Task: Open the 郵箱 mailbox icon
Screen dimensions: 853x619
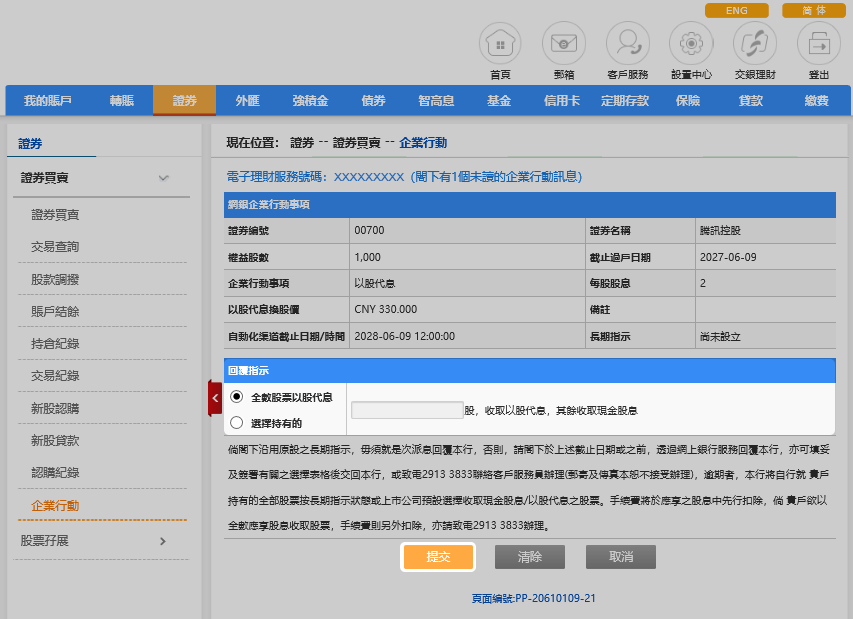Action: (563, 44)
